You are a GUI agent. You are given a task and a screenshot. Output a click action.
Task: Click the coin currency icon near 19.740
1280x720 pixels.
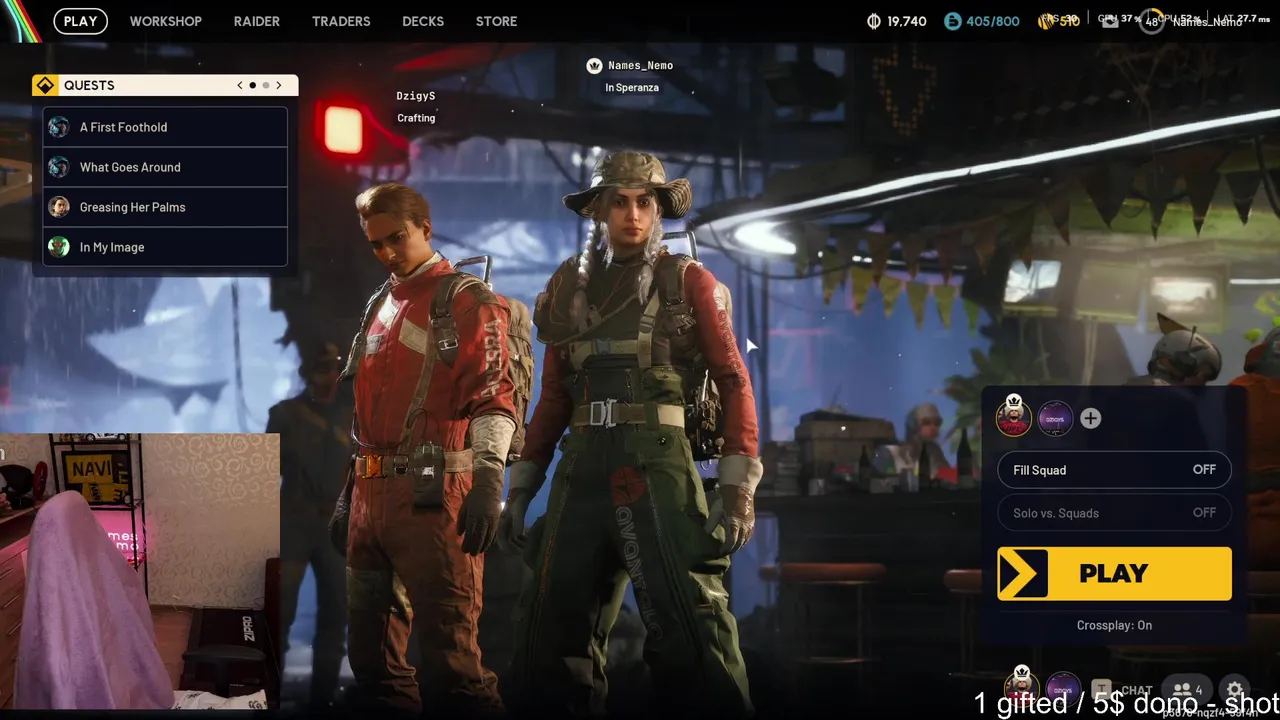[873, 21]
